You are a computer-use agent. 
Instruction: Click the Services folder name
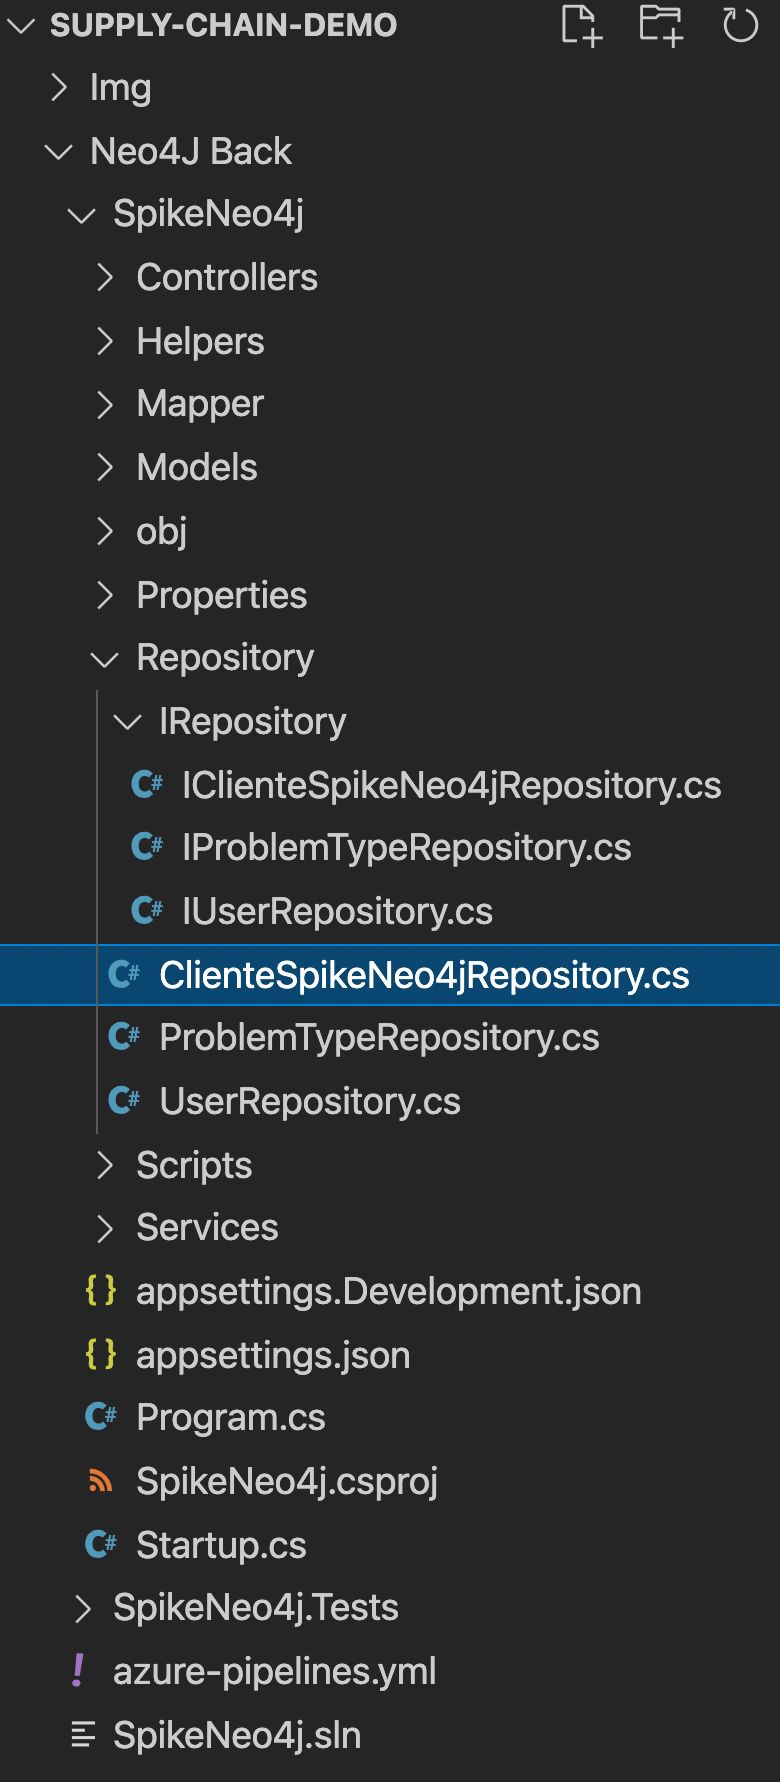pyautogui.click(x=207, y=1228)
